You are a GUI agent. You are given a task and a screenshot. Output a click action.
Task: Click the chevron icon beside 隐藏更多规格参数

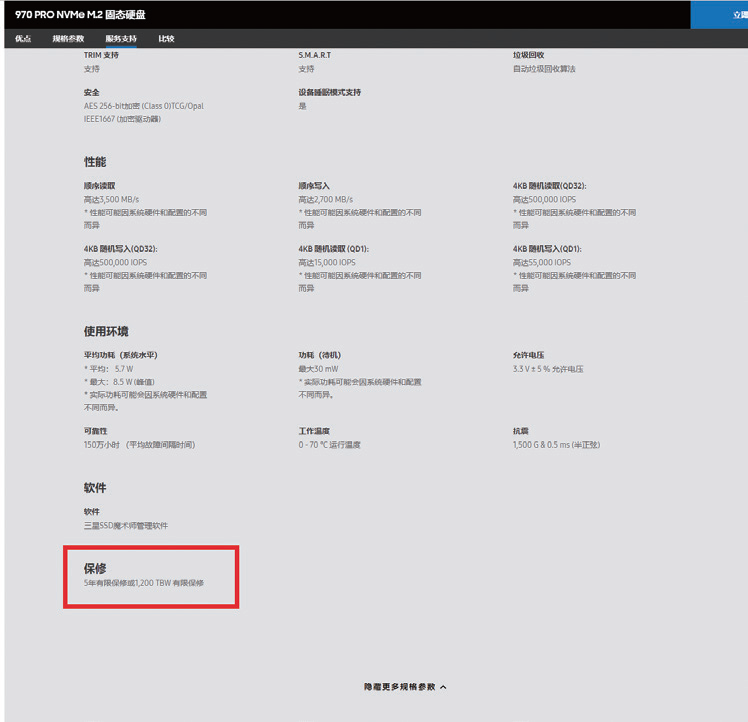443,687
